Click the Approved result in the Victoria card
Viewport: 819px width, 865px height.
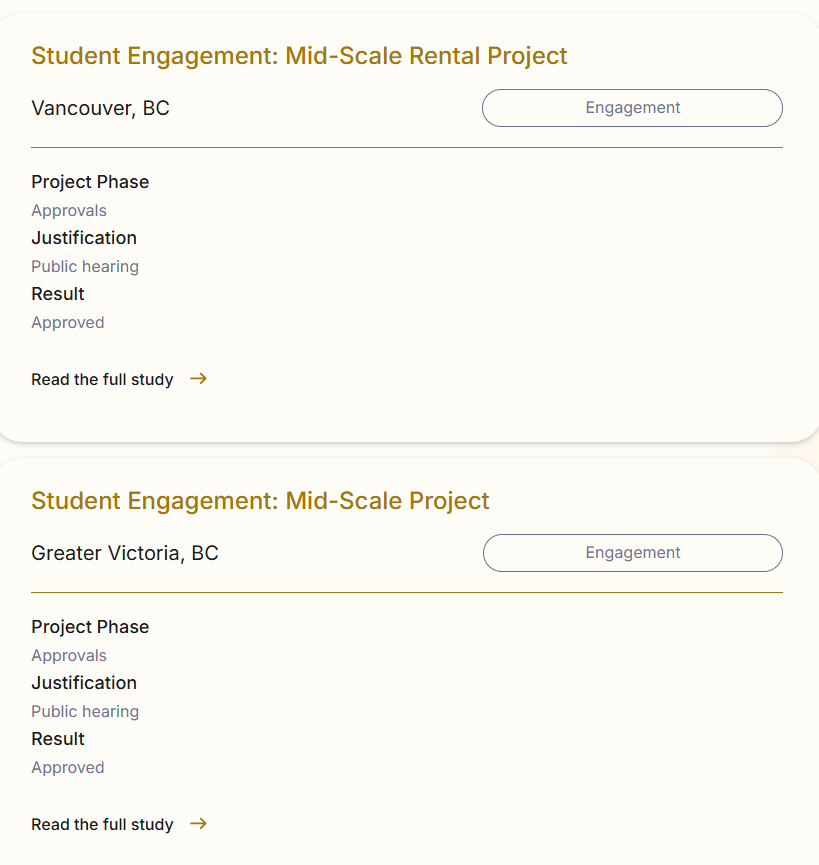point(68,768)
